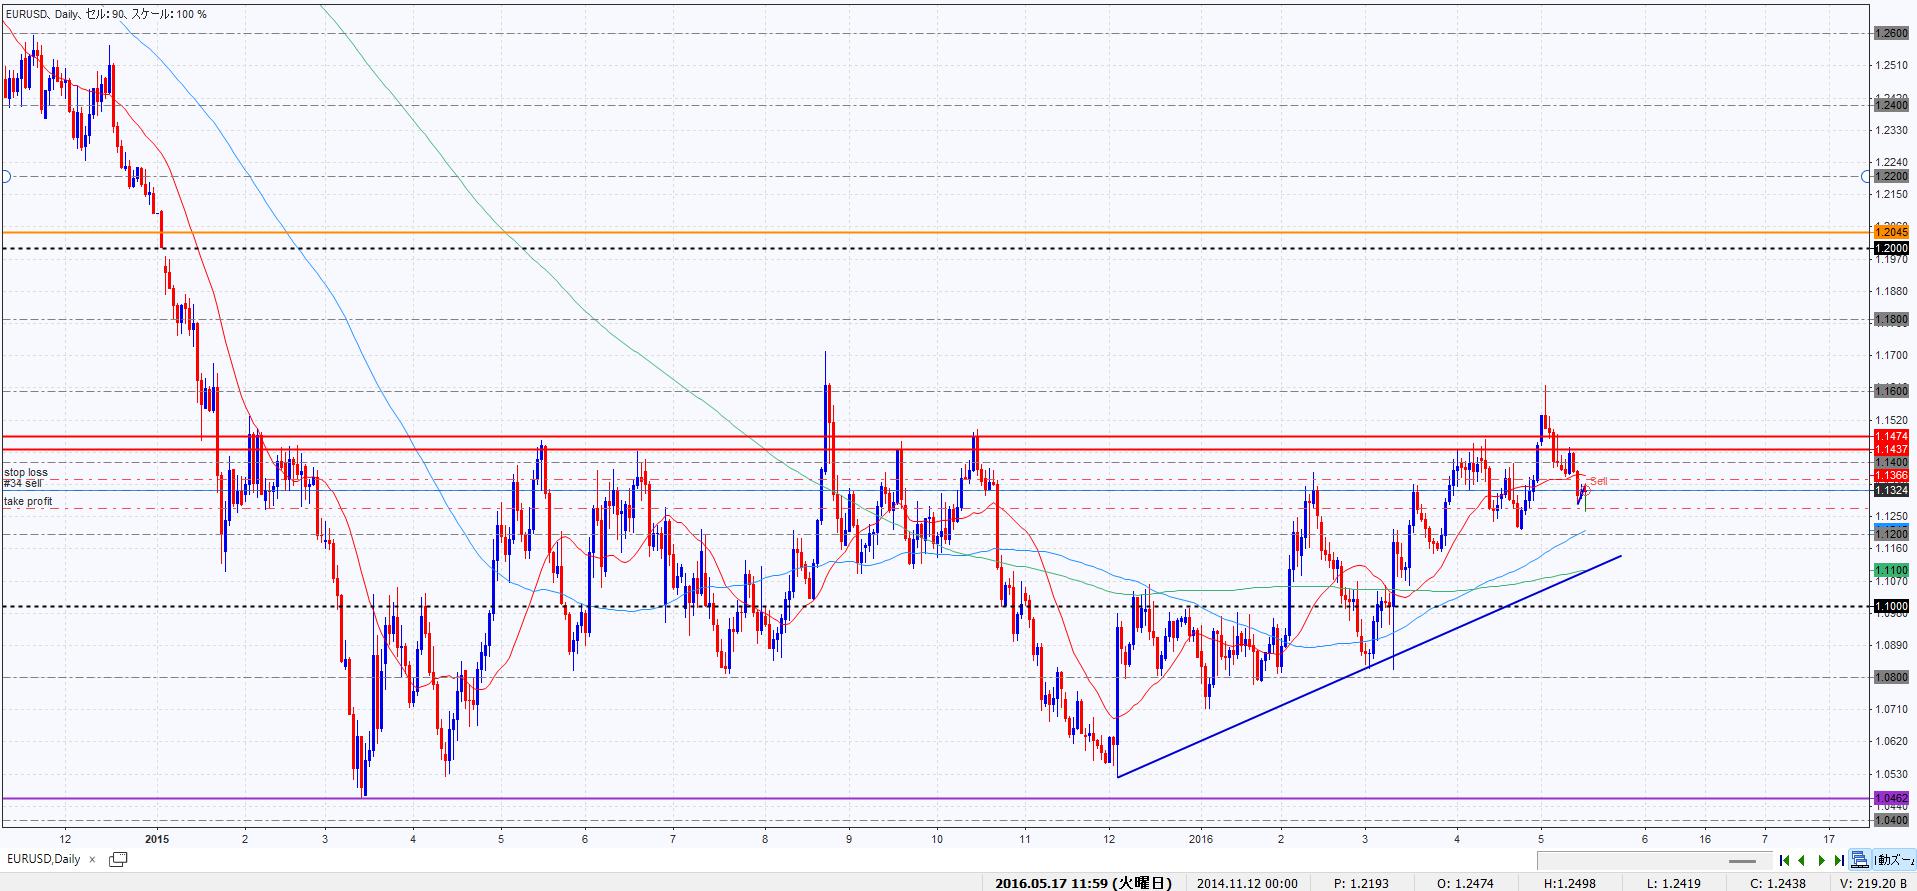Toggle the auto zoom button
The image size is (1917, 891).
coord(1893,860)
